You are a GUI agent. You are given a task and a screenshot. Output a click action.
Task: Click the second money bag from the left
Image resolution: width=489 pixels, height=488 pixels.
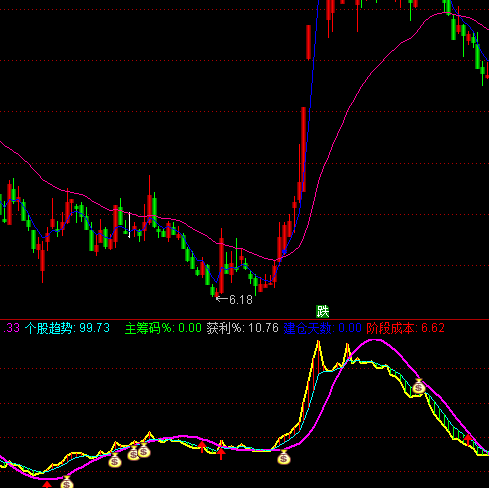pyautogui.click(x=115, y=461)
